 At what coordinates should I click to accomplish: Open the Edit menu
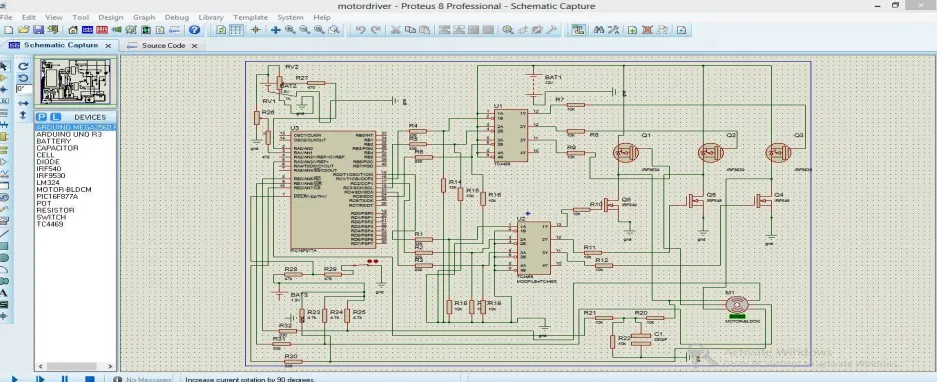28,17
